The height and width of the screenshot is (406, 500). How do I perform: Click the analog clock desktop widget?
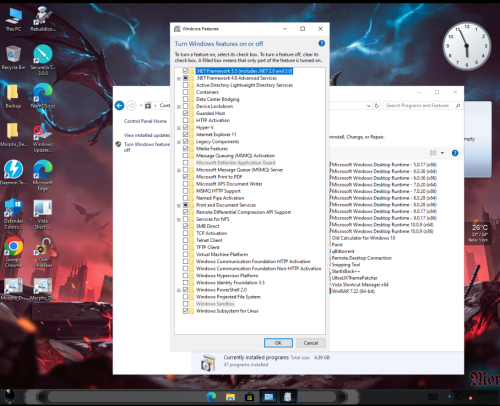(467, 46)
